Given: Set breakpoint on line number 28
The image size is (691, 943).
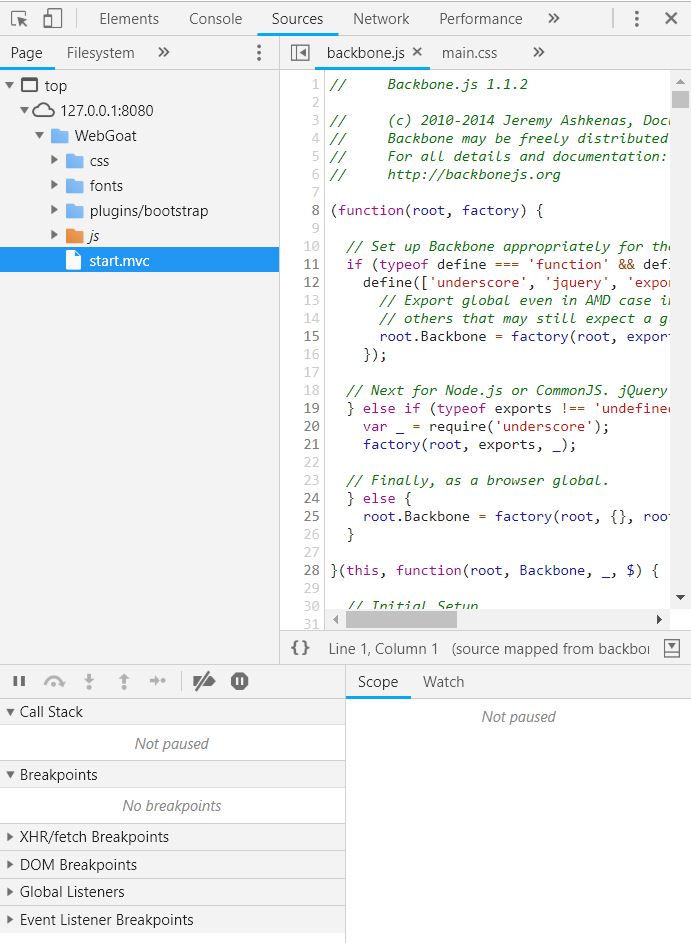Looking at the screenshot, I should pos(312,570).
